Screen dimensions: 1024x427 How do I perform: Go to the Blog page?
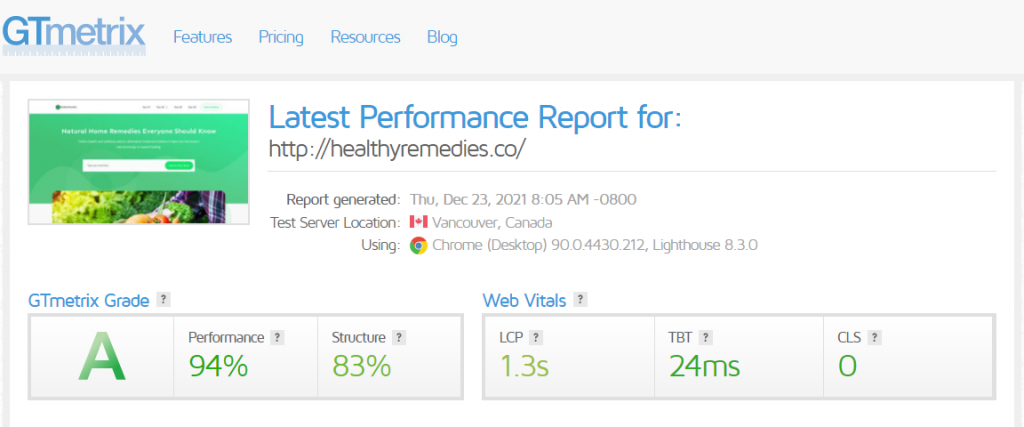click(x=442, y=37)
